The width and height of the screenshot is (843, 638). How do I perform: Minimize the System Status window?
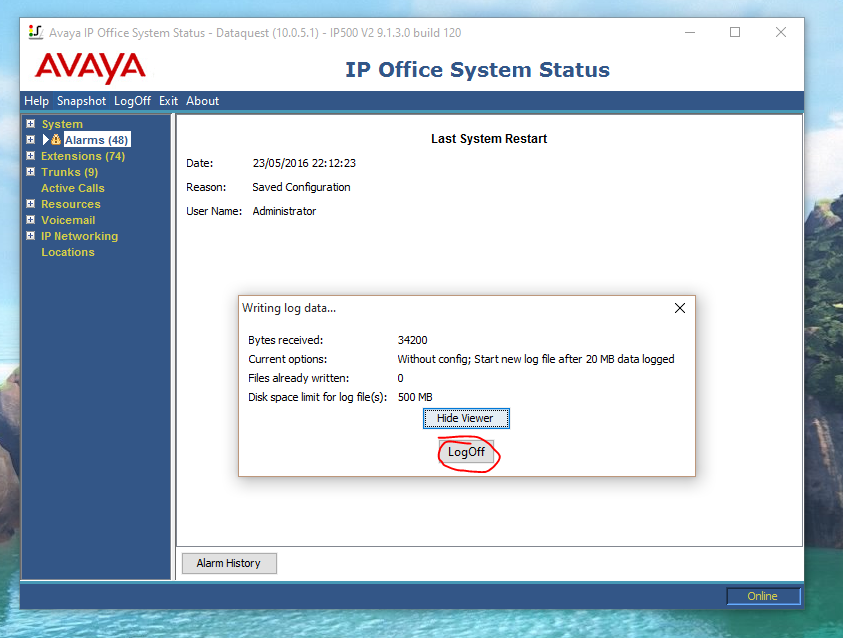click(x=690, y=32)
